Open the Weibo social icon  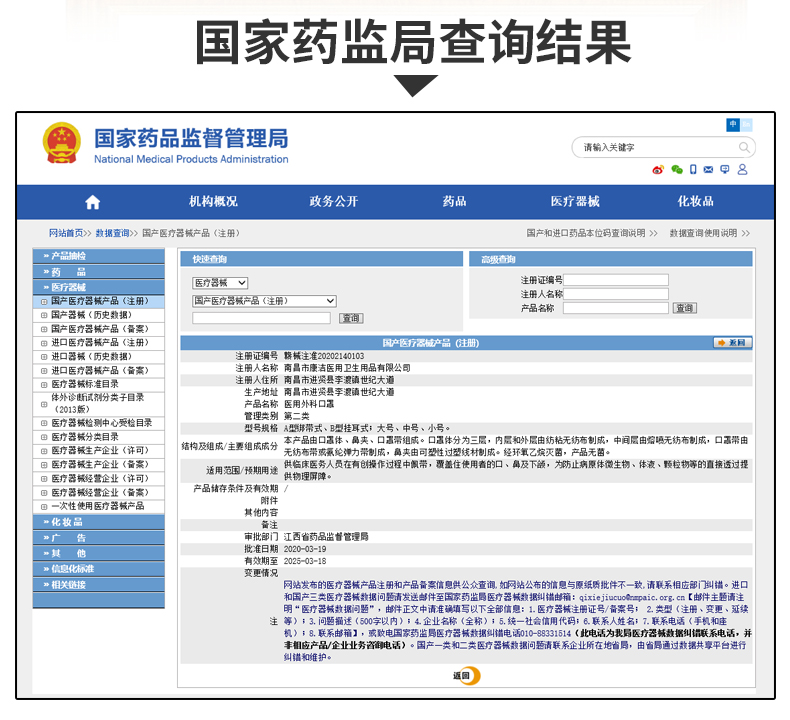click(x=658, y=170)
